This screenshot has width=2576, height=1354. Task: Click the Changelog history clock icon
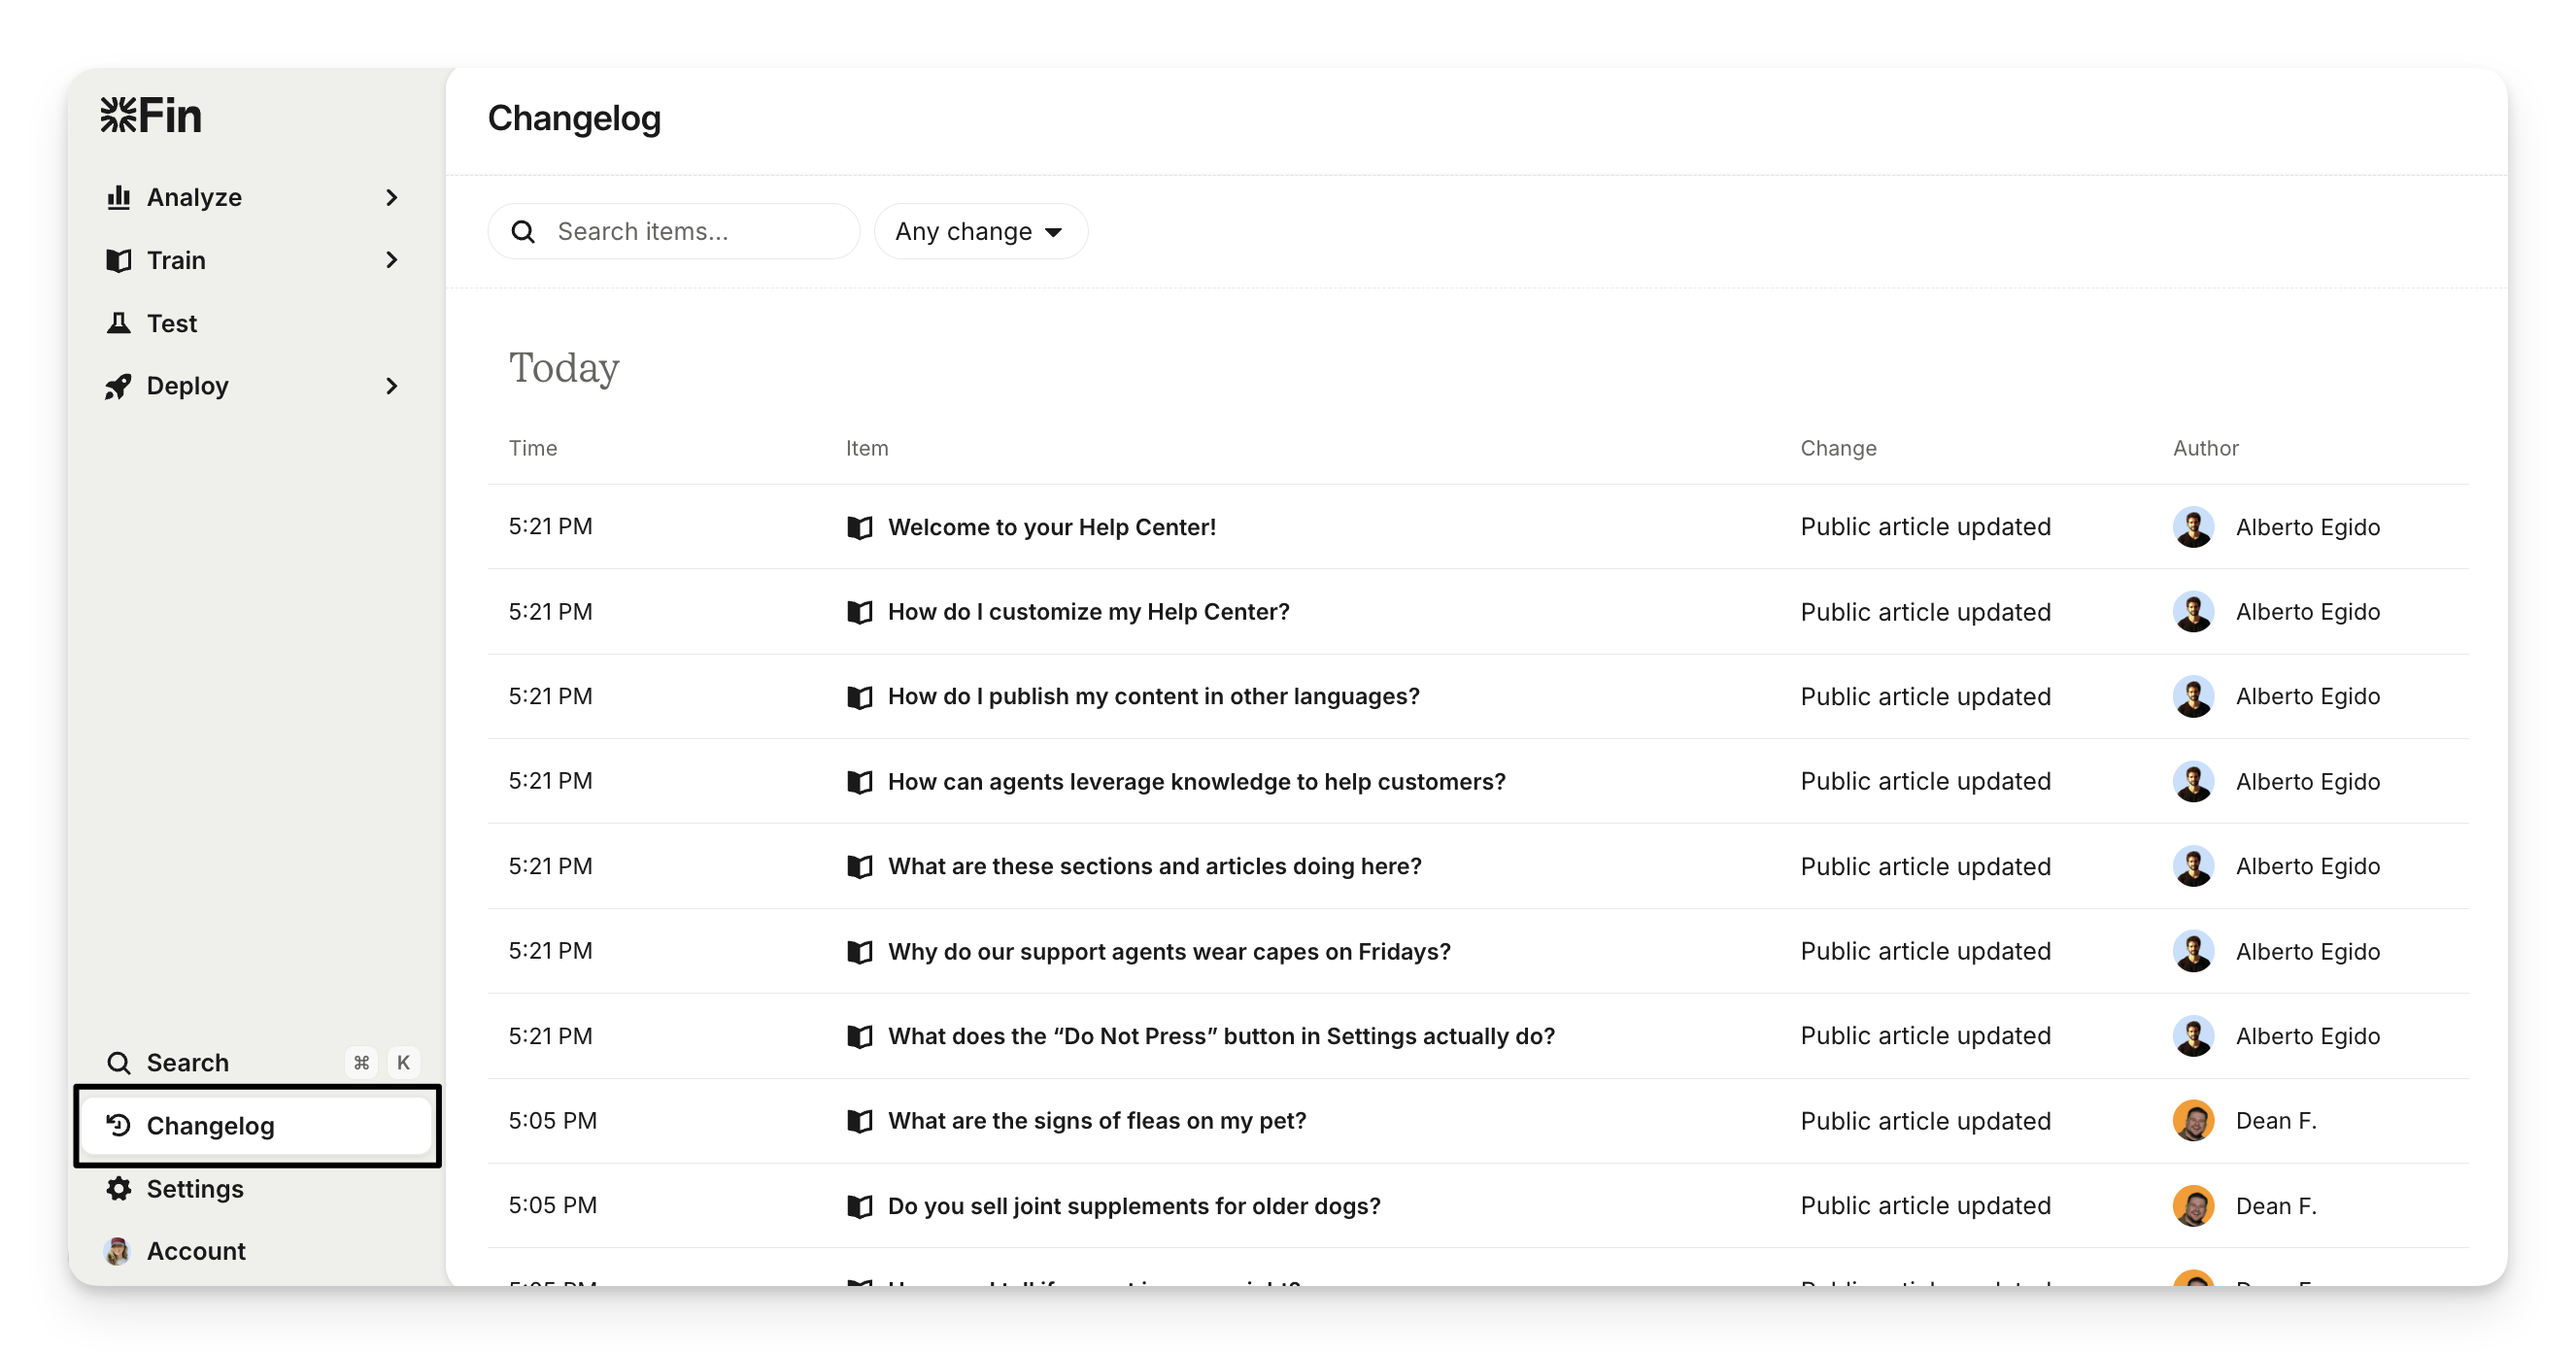119,1126
